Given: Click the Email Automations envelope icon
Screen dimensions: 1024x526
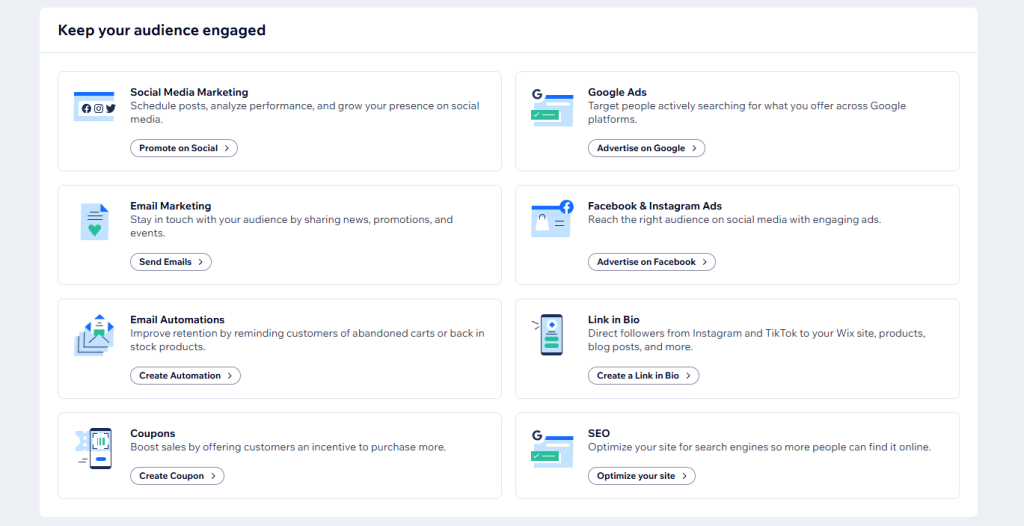Looking at the screenshot, I should (x=94, y=335).
